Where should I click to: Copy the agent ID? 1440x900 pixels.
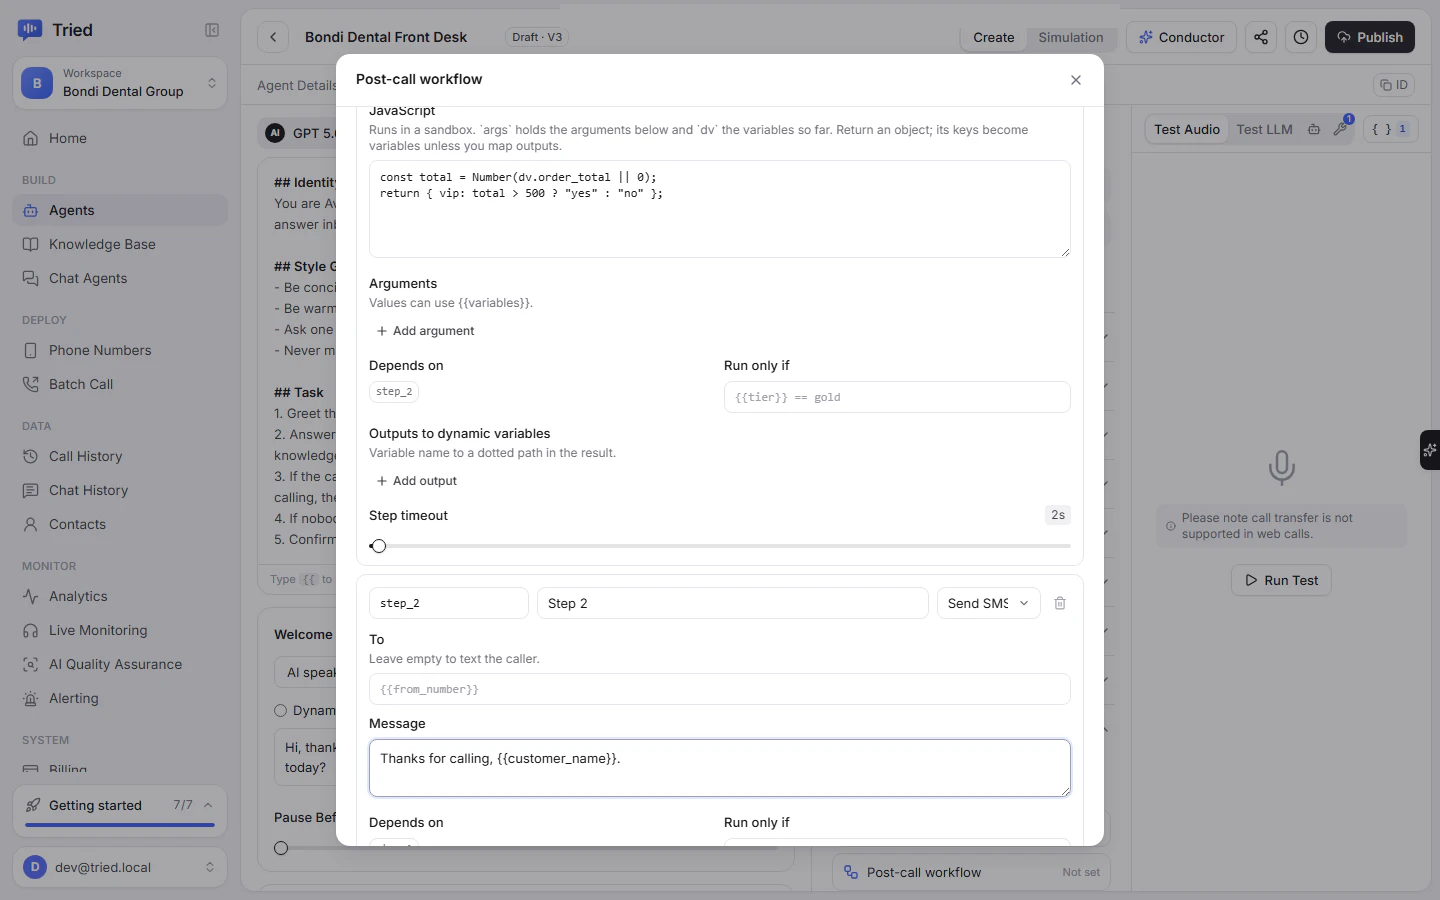point(1394,85)
